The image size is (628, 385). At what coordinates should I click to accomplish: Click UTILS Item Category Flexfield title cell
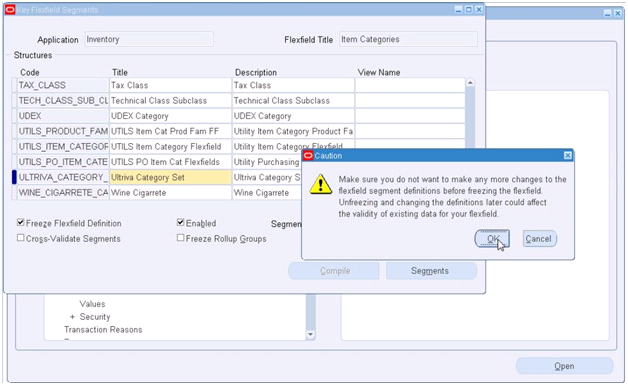171,147
